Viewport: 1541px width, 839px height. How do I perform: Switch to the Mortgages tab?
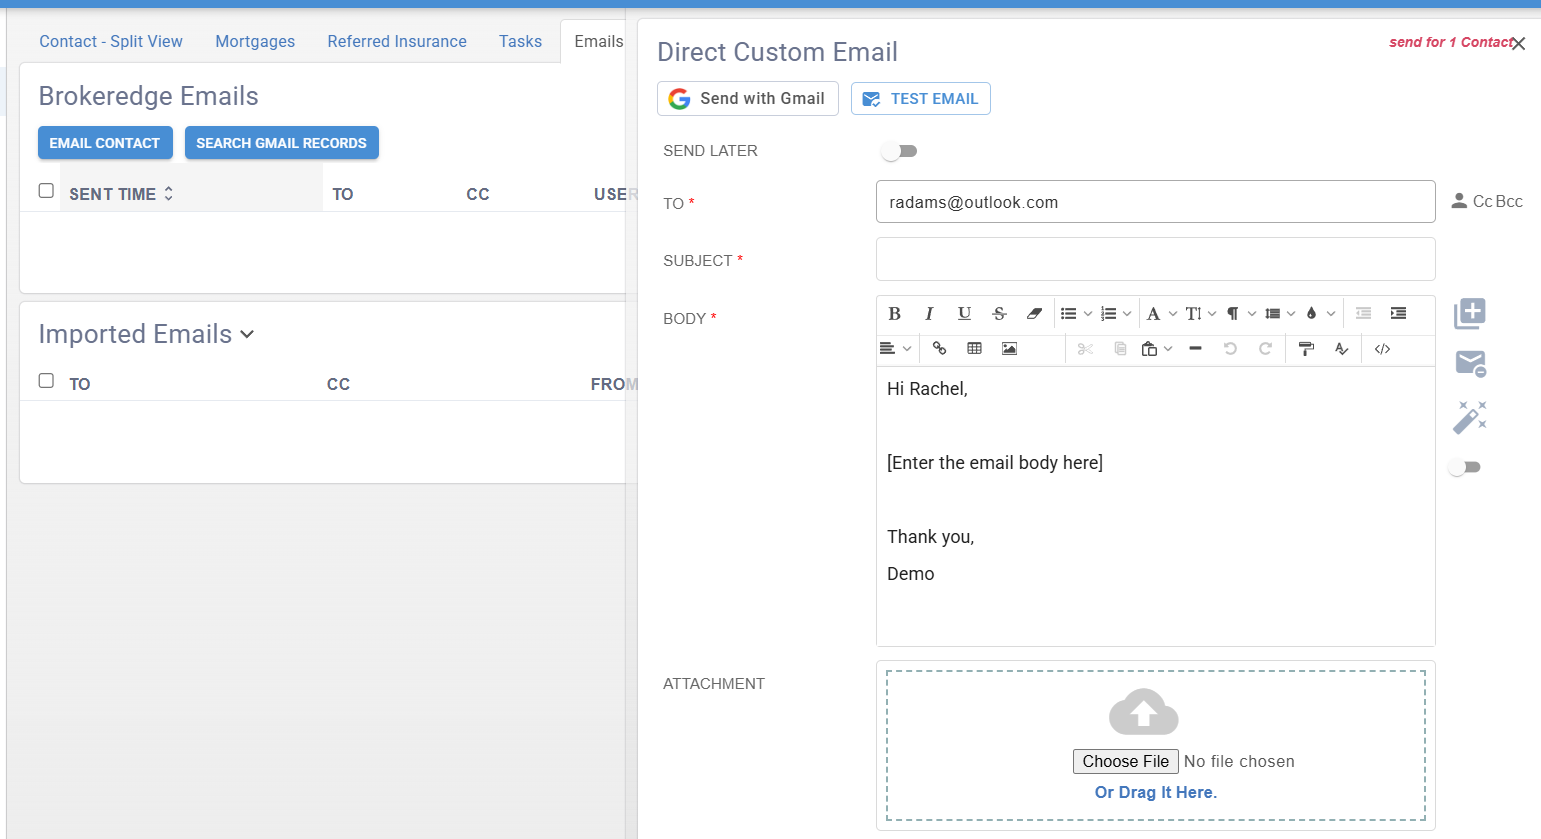tap(255, 41)
